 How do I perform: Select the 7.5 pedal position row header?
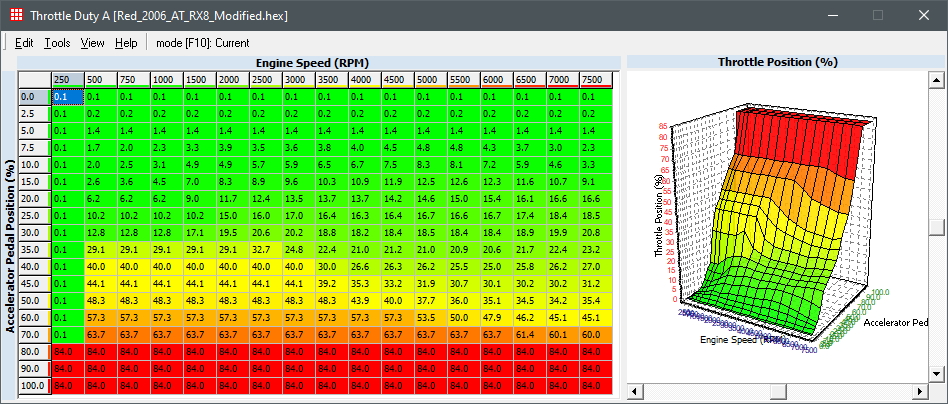tap(34, 148)
